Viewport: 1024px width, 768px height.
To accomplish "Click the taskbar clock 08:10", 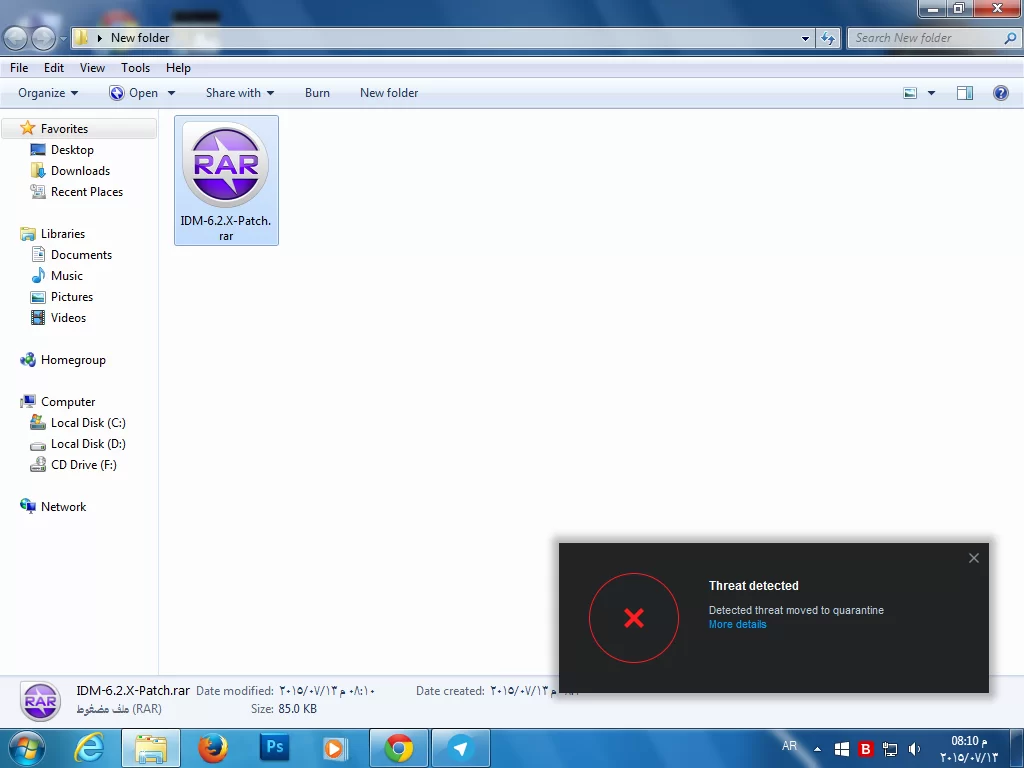I will [x=969, y=748].
